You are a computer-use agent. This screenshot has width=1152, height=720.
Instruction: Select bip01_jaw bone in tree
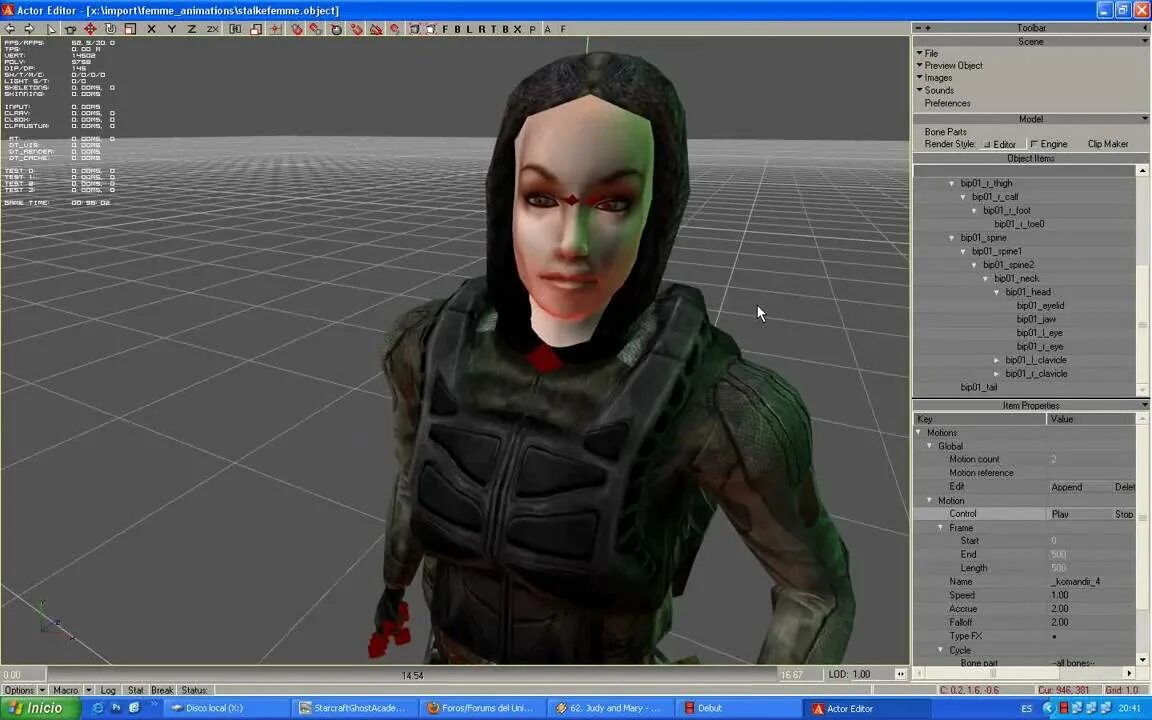[x=1036, y=319]
